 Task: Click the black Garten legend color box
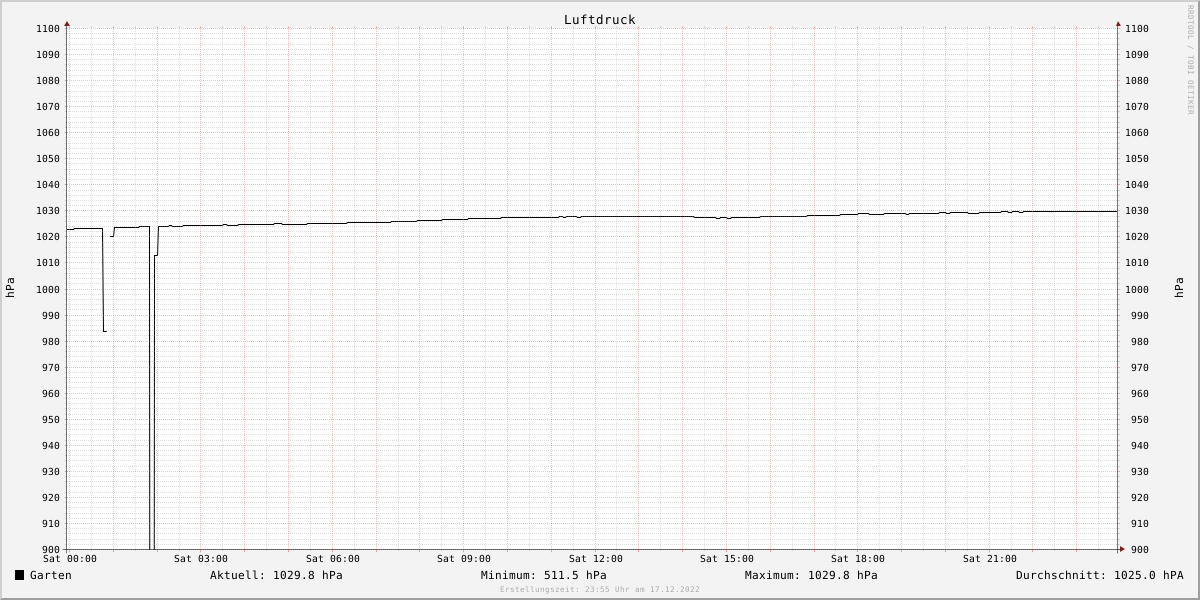[x=20, y=575]
